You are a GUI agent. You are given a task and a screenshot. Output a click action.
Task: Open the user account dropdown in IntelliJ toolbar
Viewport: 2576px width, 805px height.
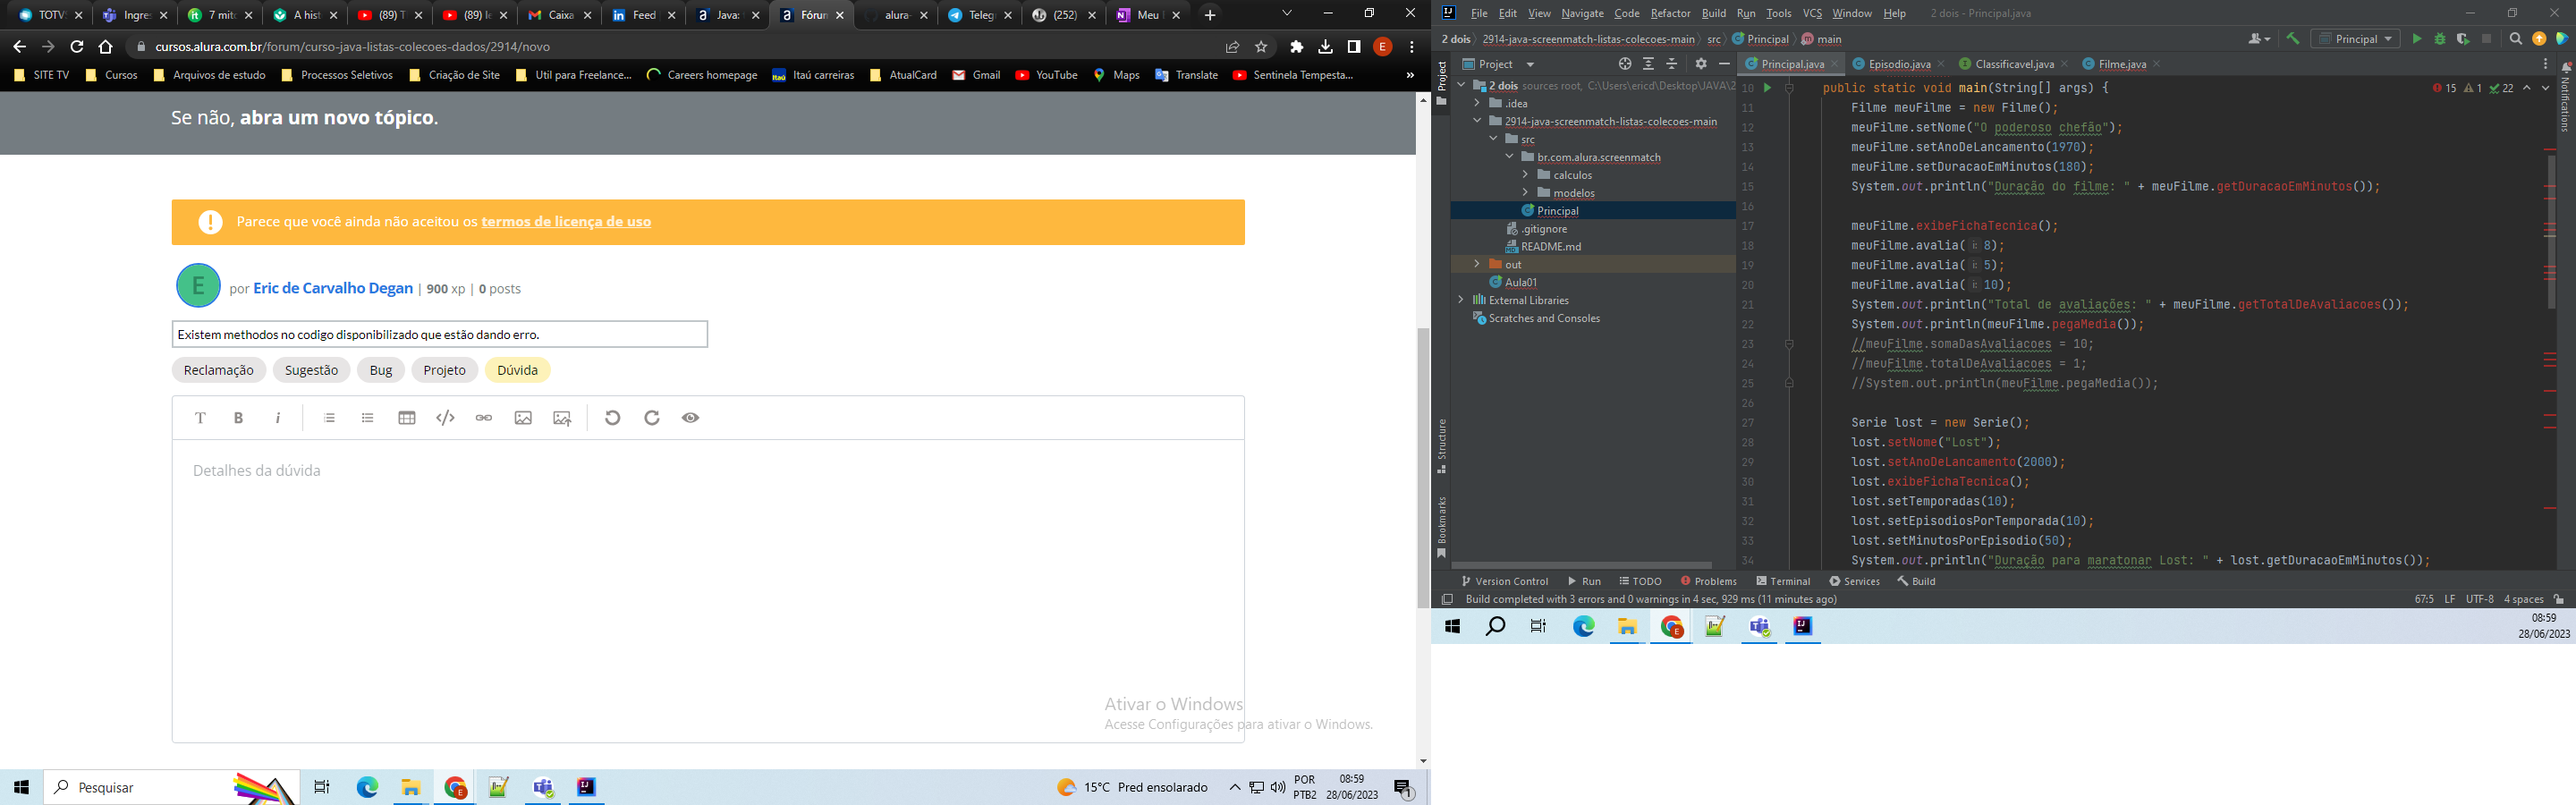[x=2259, y=39]
